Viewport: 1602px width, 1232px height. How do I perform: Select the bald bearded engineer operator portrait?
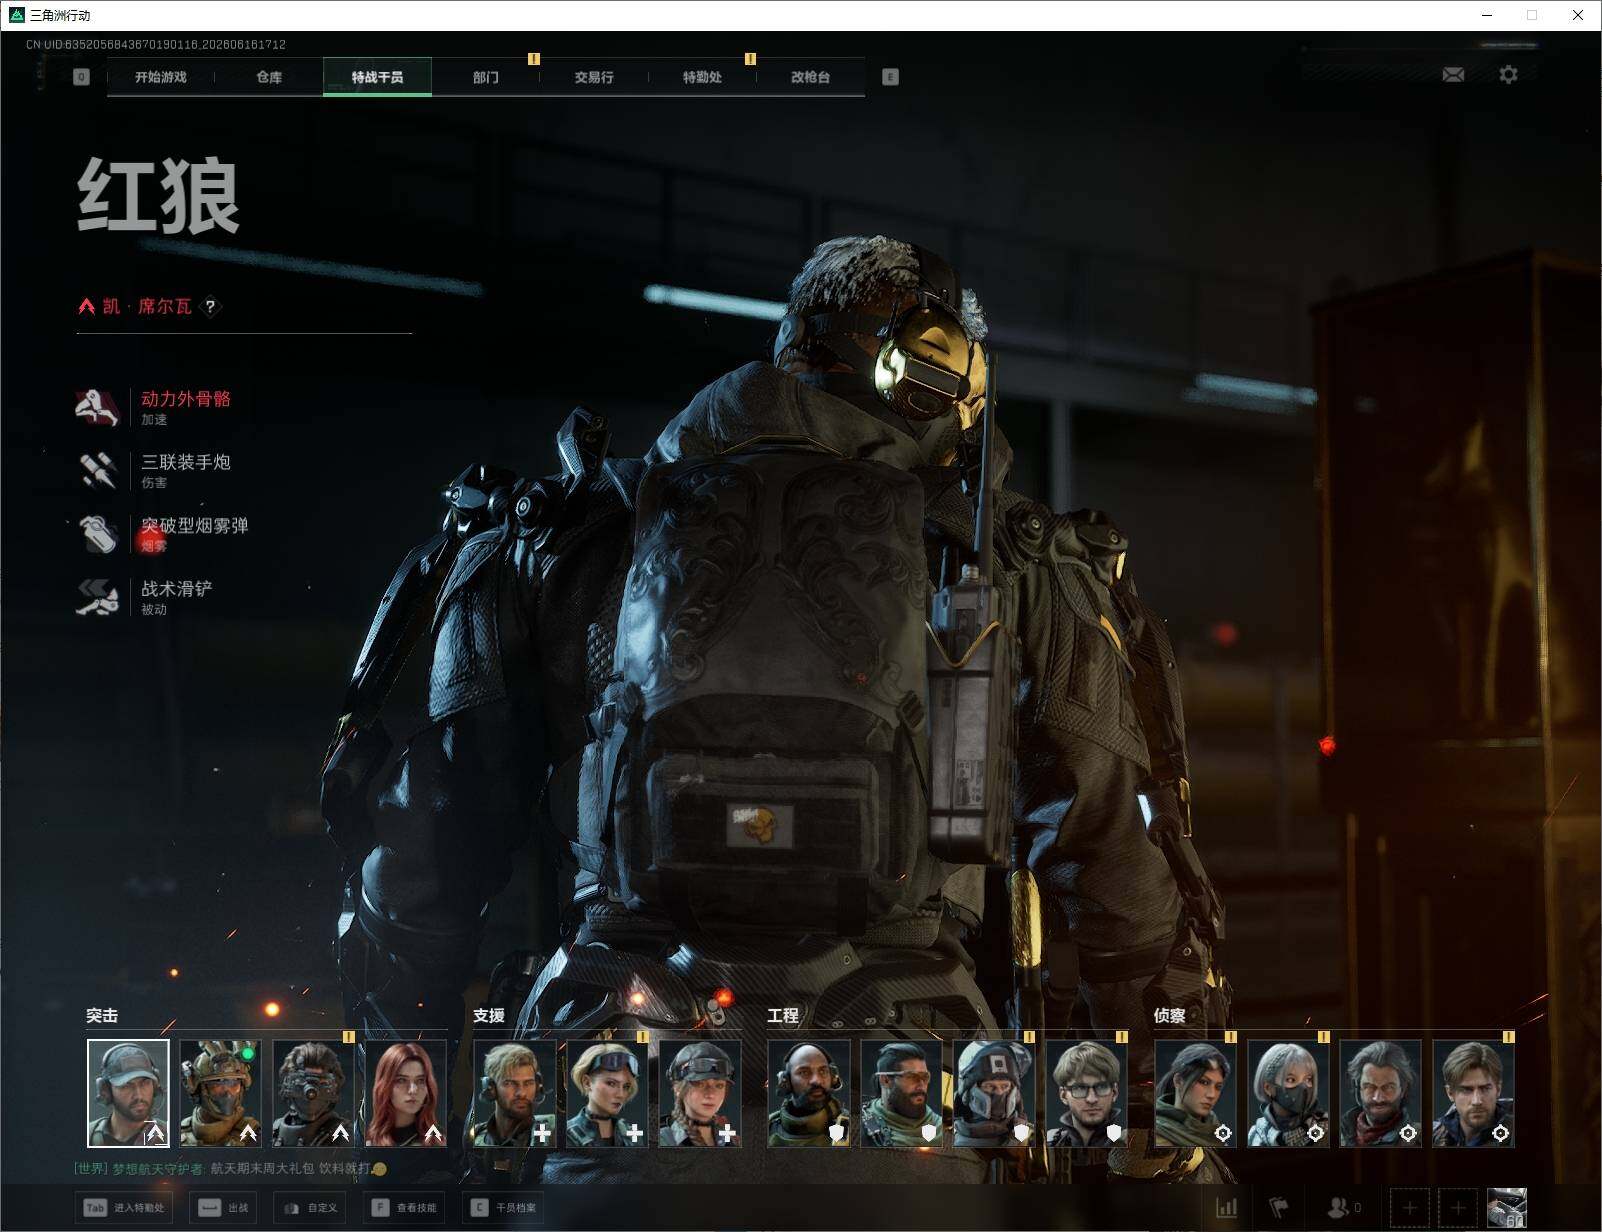[x=809, y=1093]
